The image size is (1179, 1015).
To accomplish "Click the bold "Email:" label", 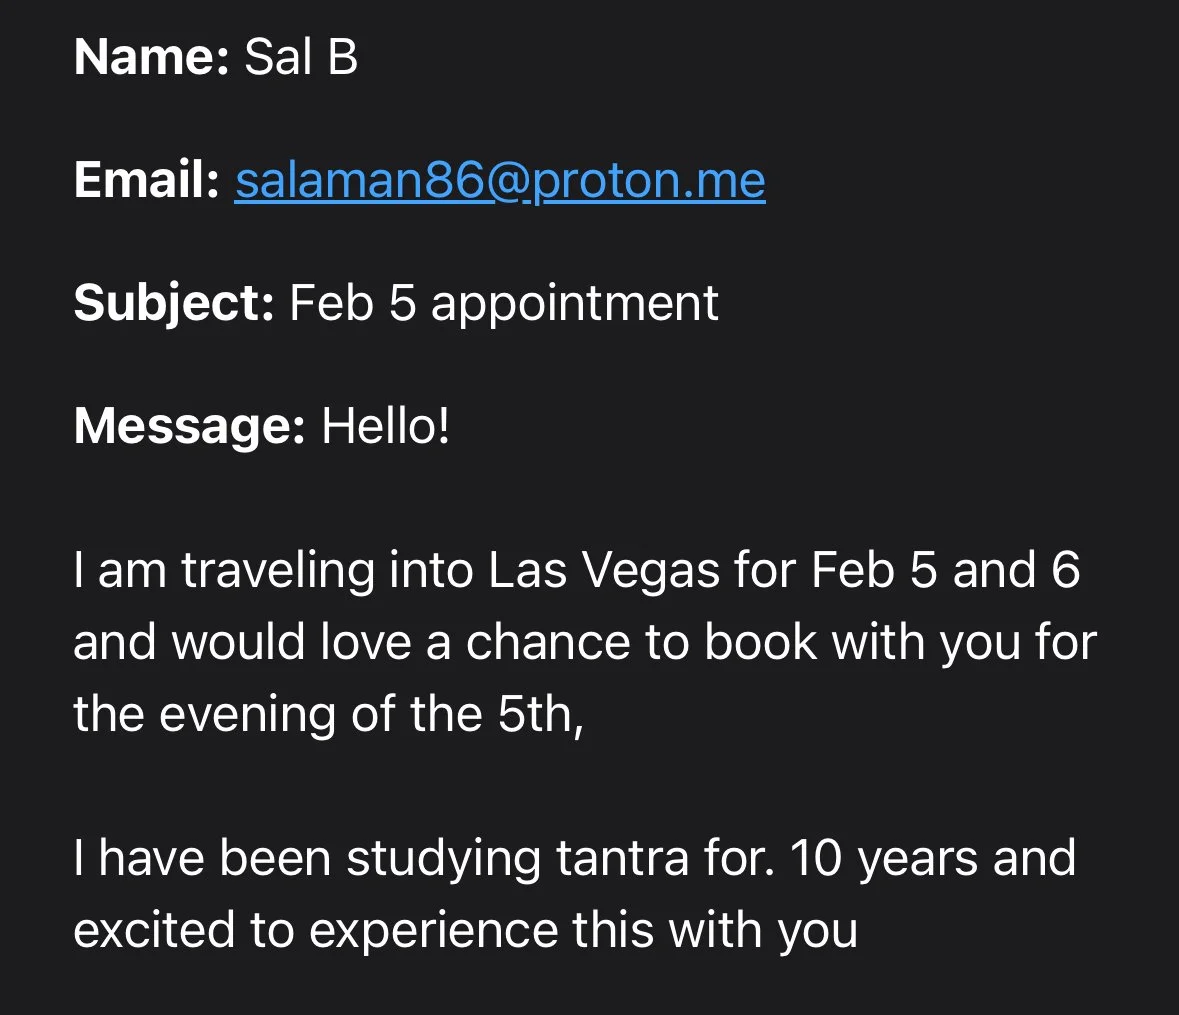I will (147, 181).
